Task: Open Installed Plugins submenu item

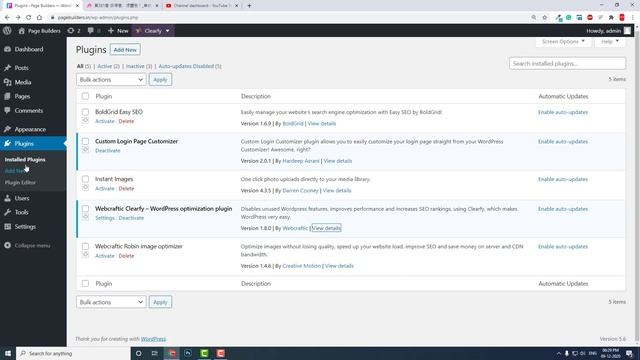Action: tap(25, 160)
